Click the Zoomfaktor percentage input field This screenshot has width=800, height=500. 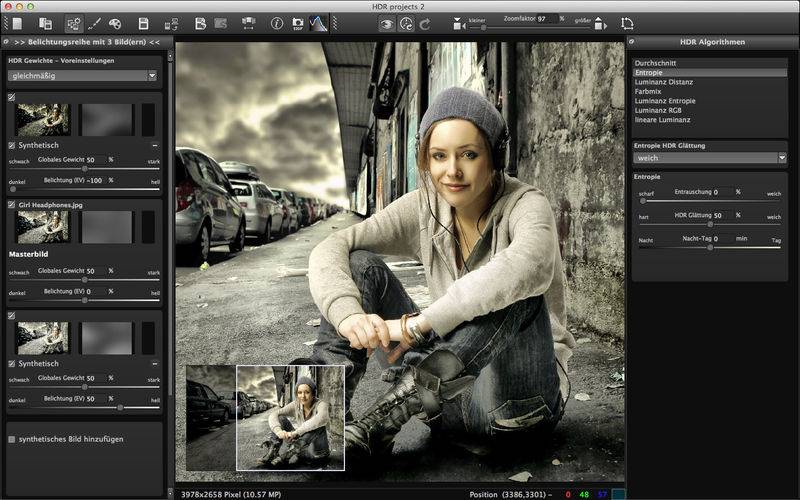(546, 18)
